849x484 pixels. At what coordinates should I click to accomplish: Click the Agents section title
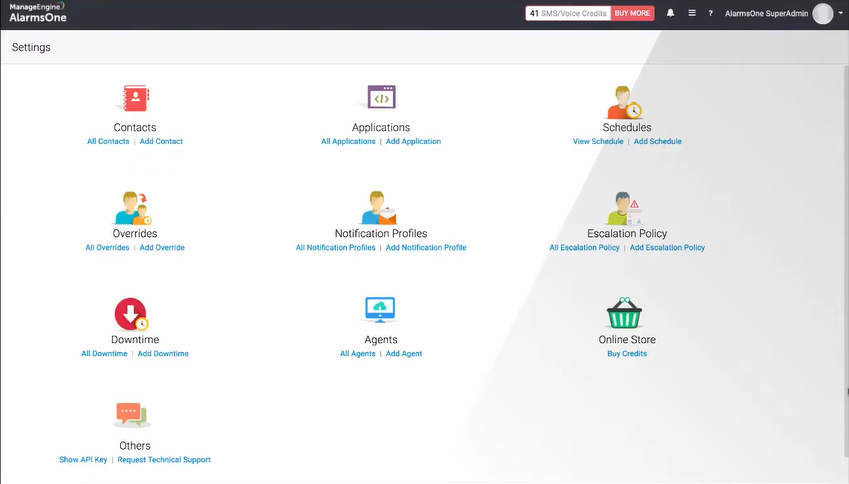[381, 339]
